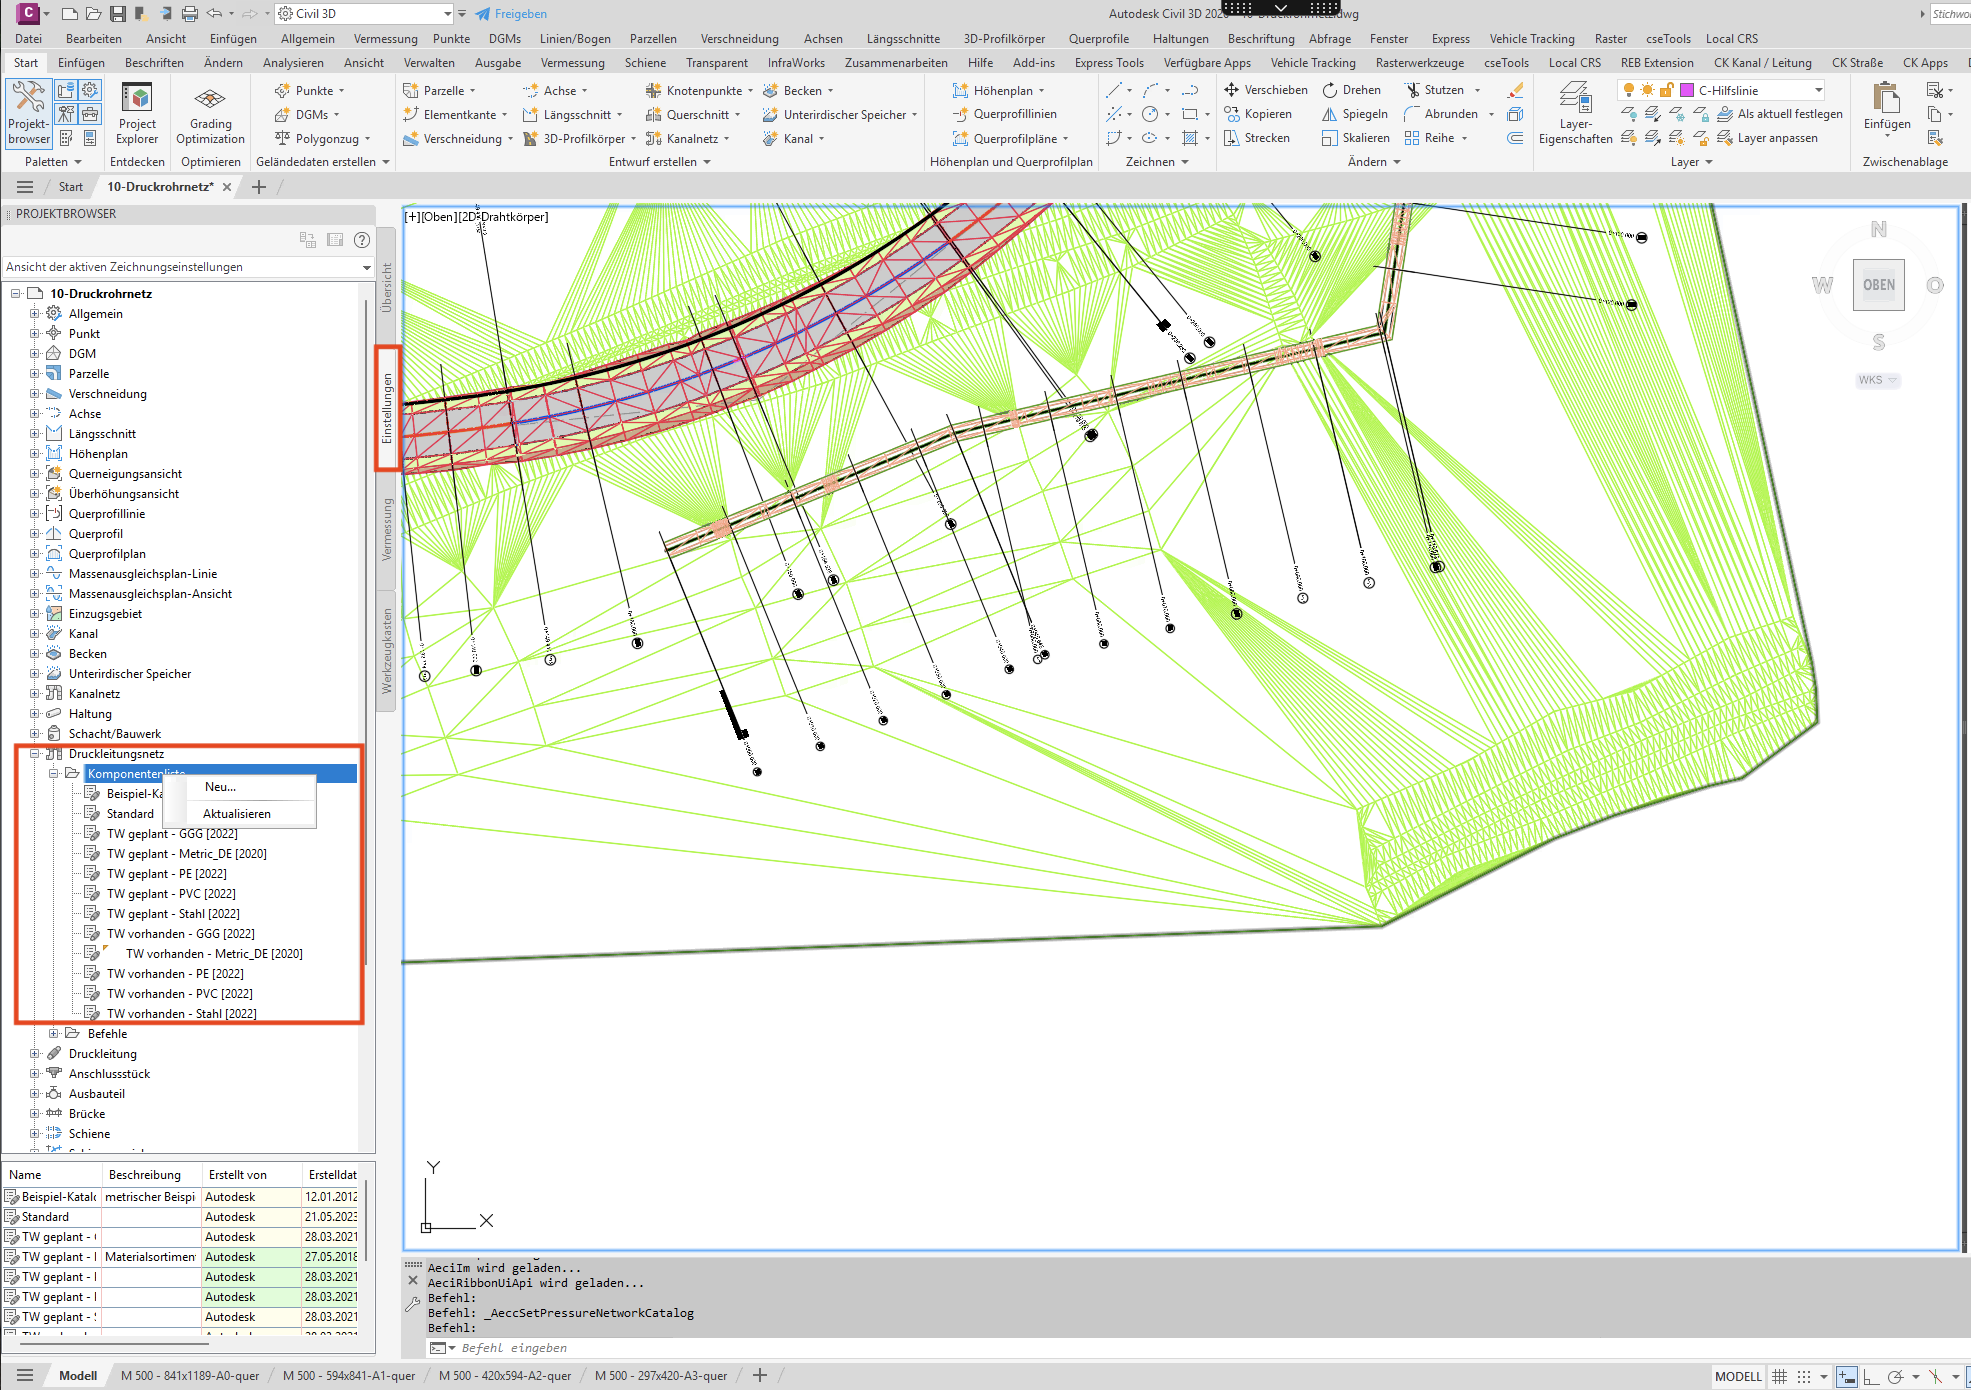Toggle the drawing grid display
This screenshot has height=1390, width=1971.
tap(1780, 1376)
